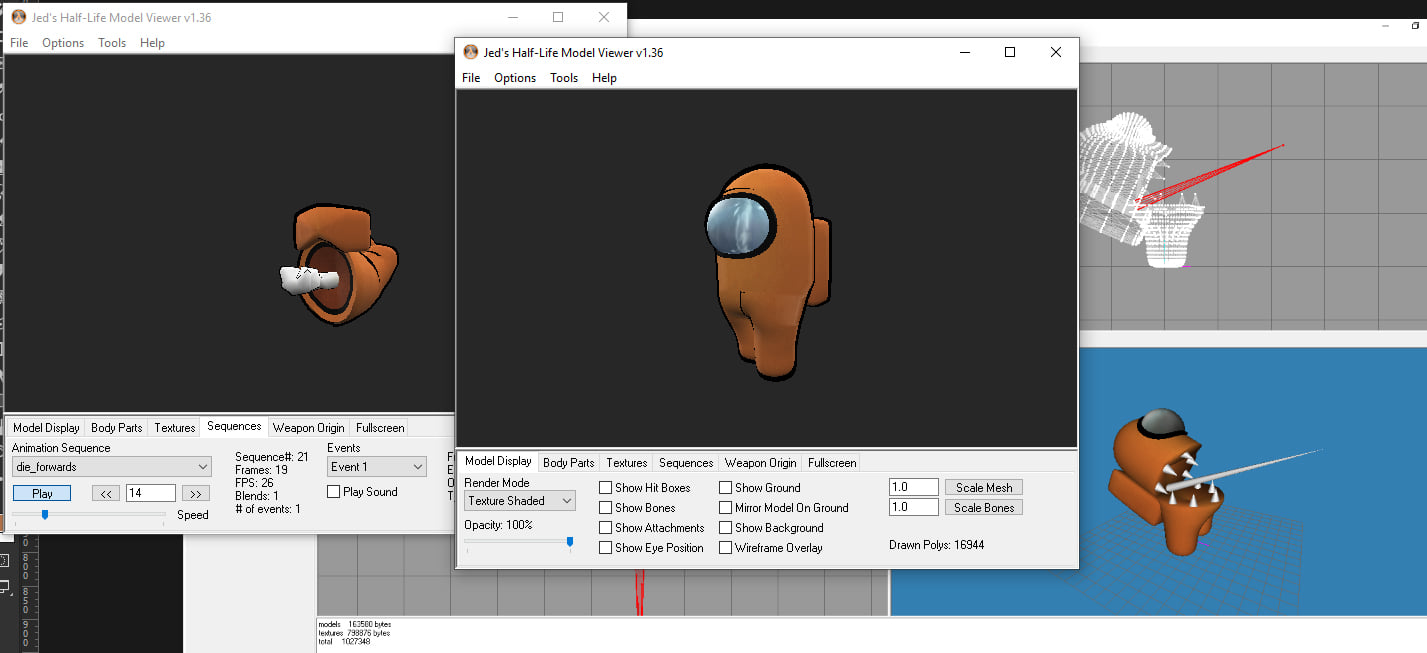This screenshot has width=1427, height=653.
Task: Switch to Weapon Origin tab in front window
Action: pyautogui.click(x=761, y=463)
